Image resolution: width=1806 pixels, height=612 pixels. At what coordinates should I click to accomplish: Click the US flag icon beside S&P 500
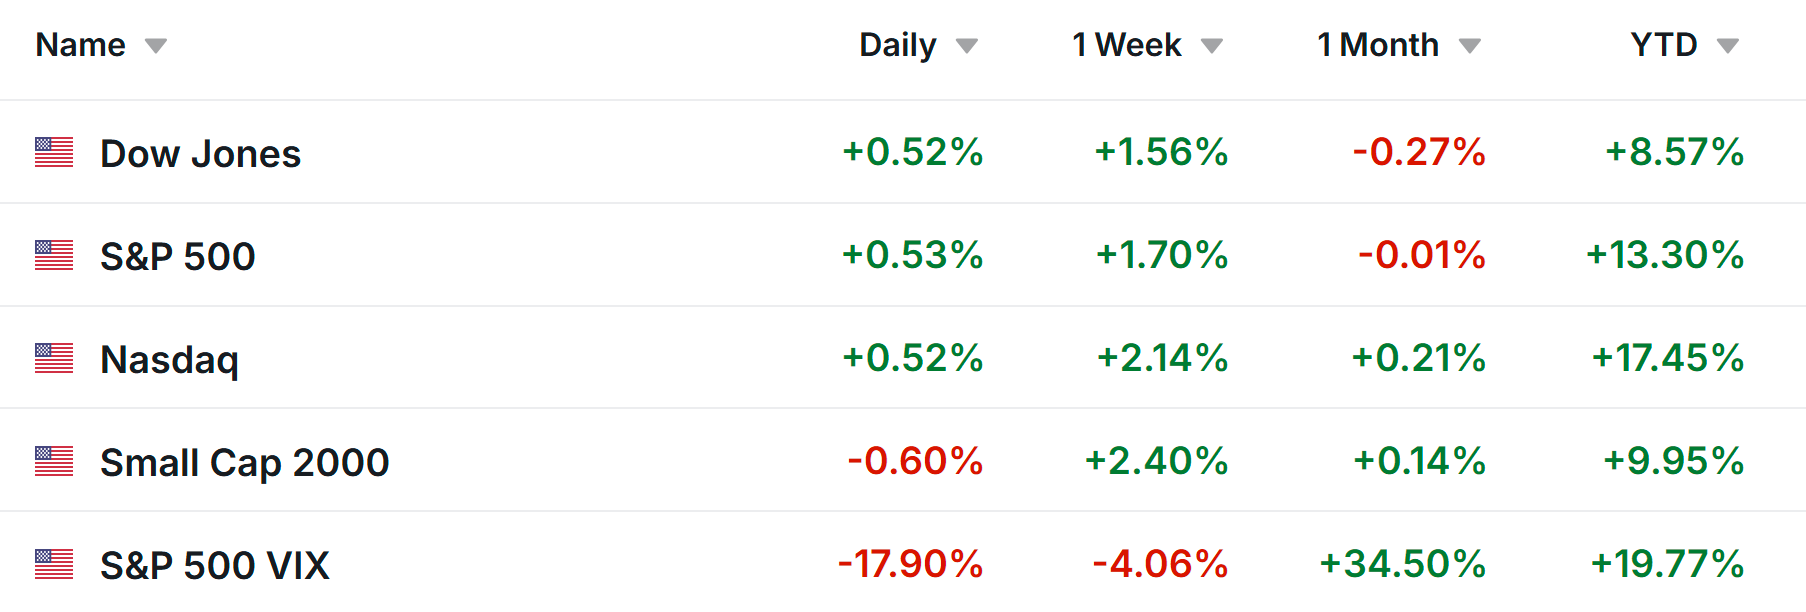coord(54,255)
